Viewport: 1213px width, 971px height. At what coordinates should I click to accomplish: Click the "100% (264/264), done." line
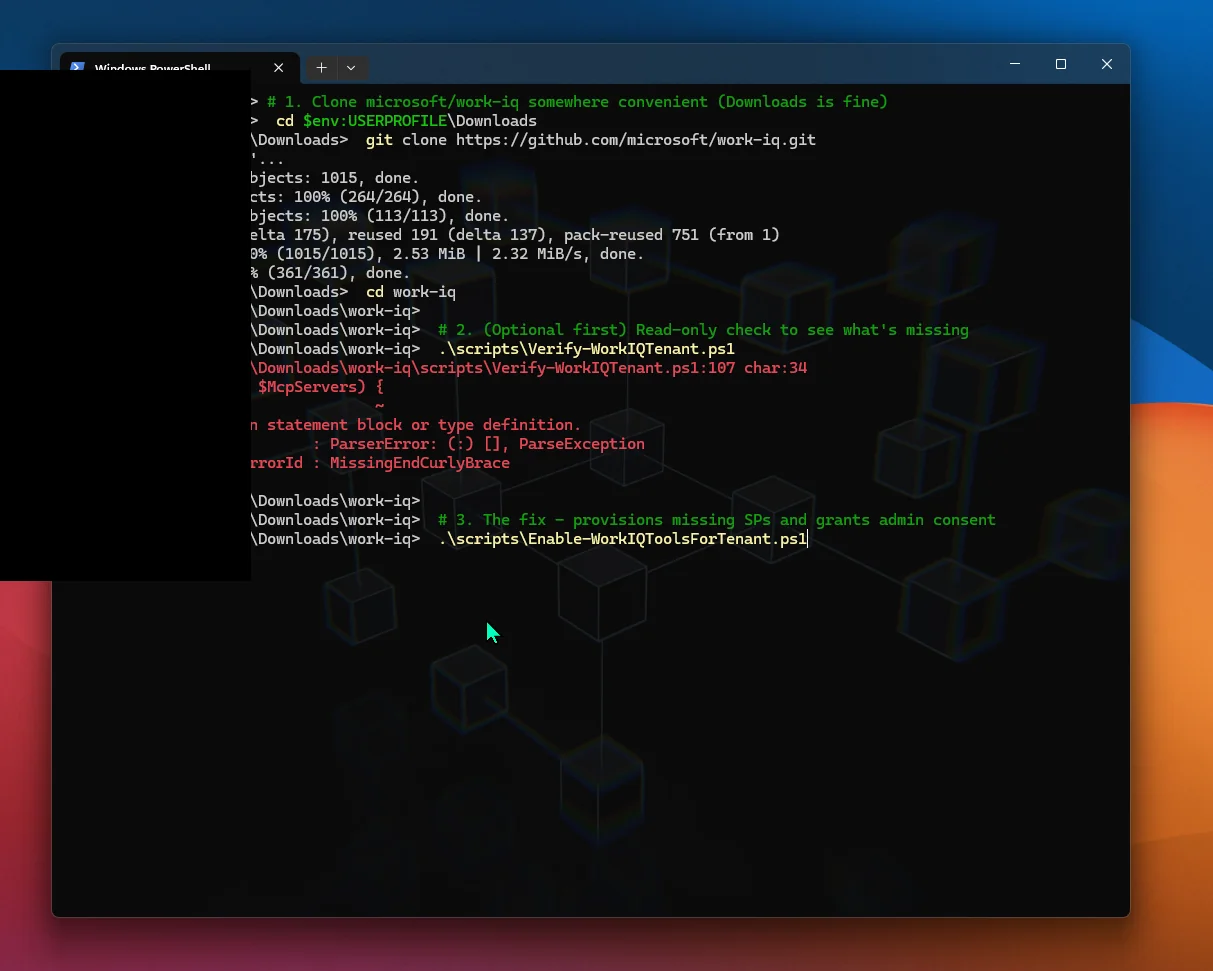[x=366, y=197]
